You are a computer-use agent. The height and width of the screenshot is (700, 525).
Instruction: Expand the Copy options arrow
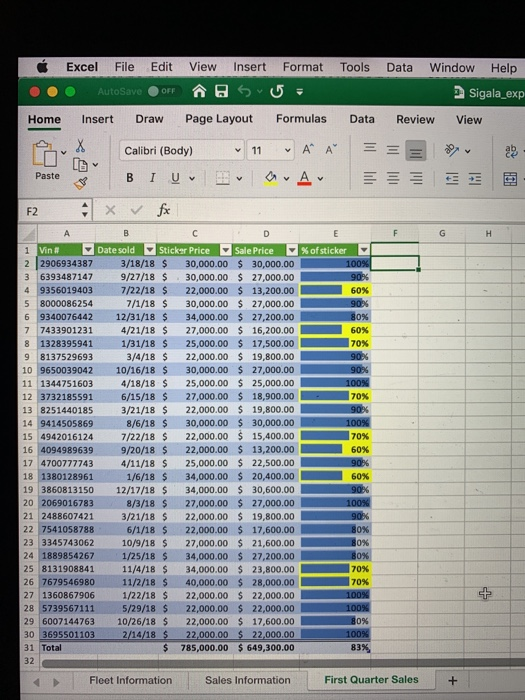tap(95, 165)
